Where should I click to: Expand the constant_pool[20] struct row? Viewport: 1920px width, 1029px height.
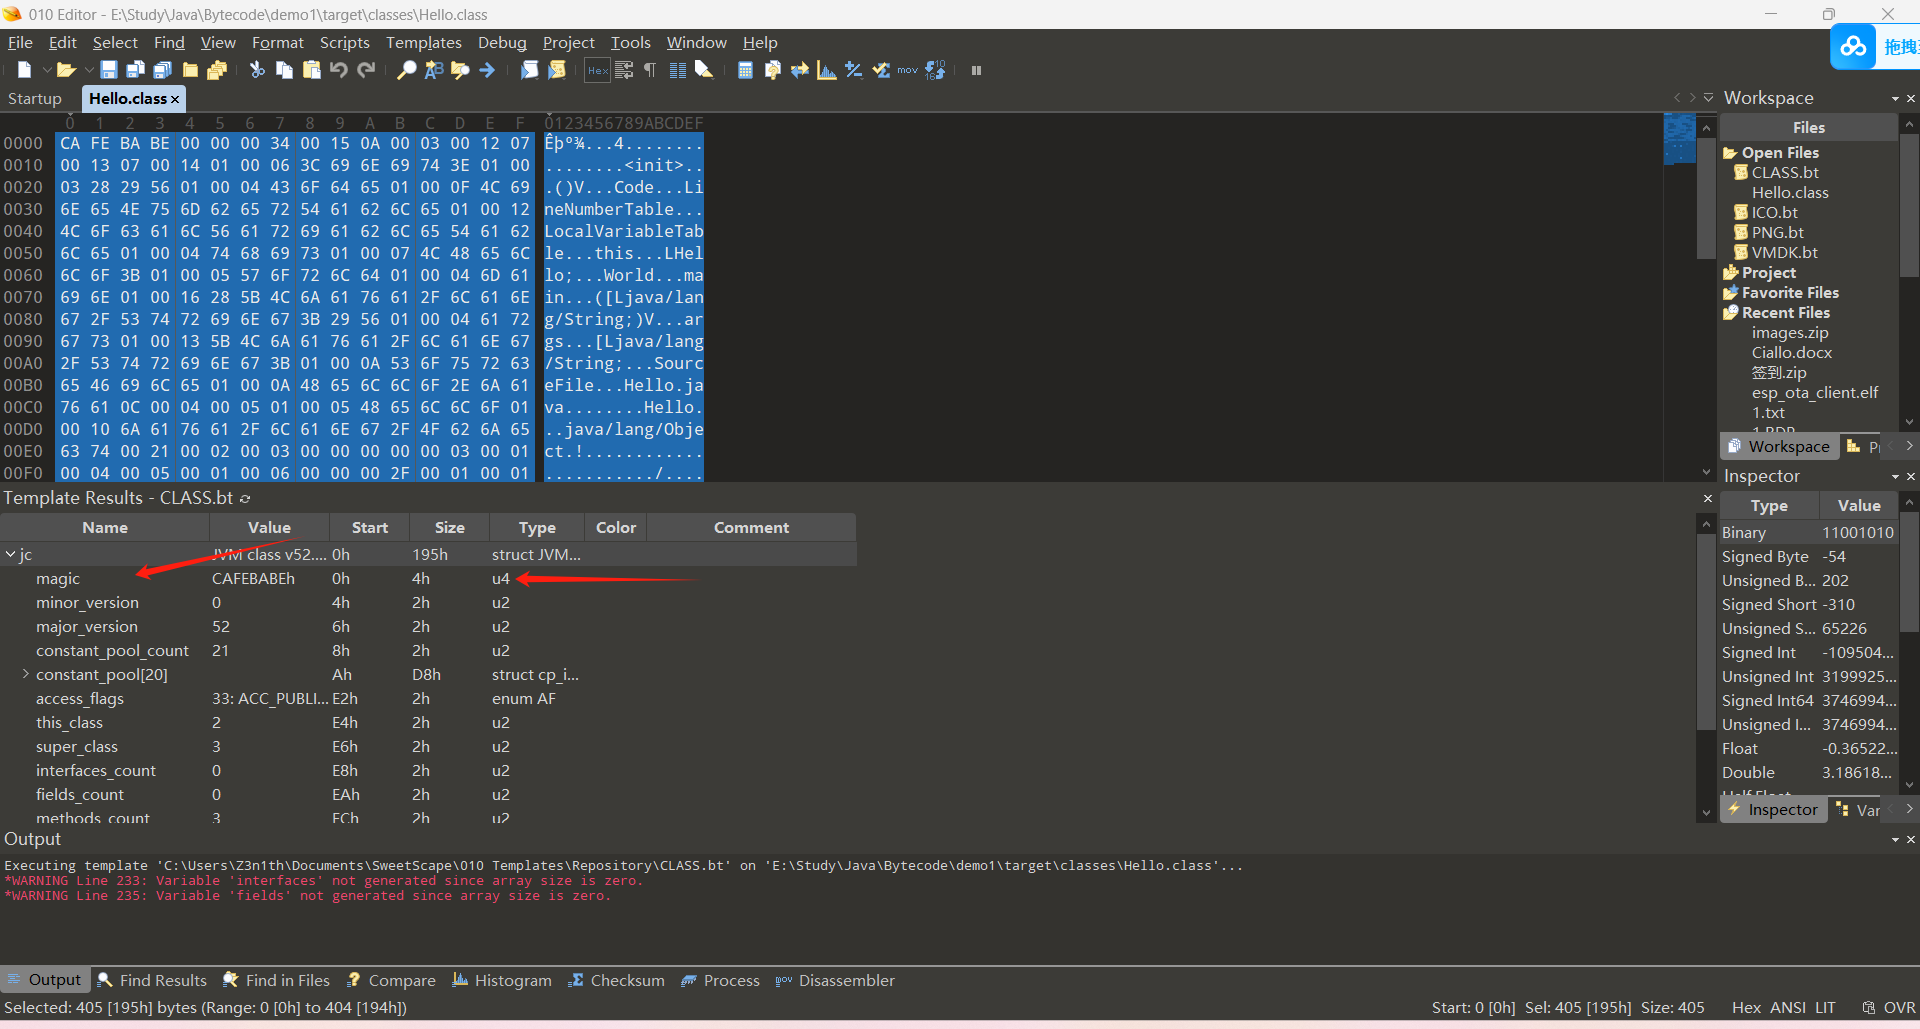(26, 675)
